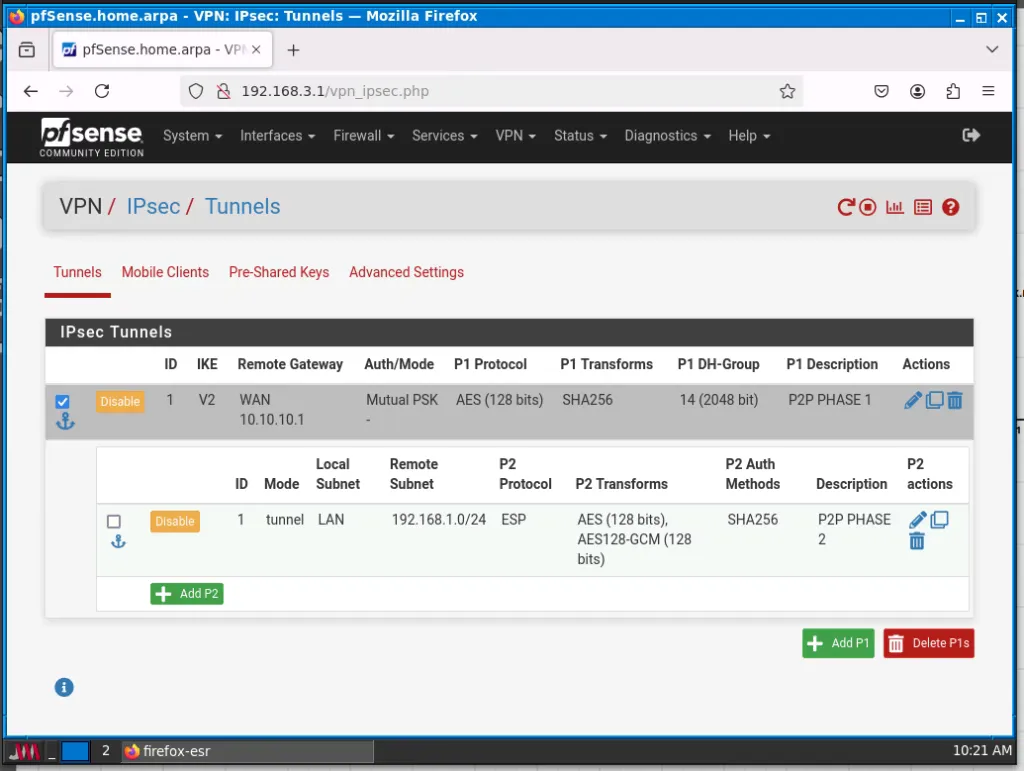The width and height of the screenshot is (1024, 771).
Task: Delete the P2P PHASE 1 entry
Action: (x=954, y=400)
